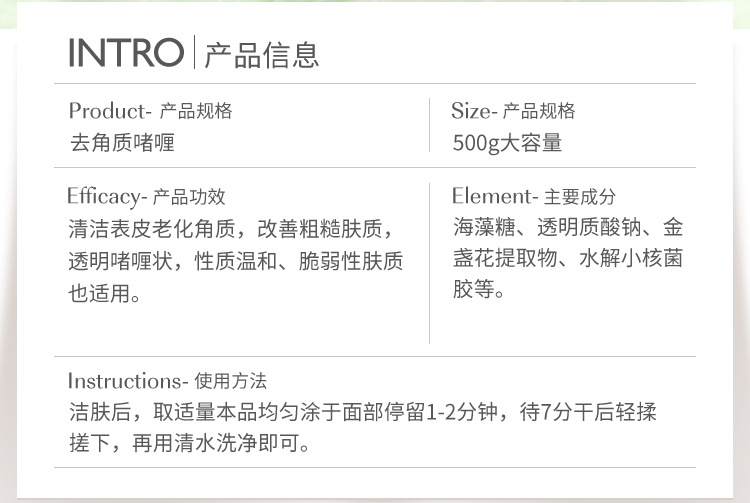Select the Instructions- 使用方法 label
Image resolution: width=750 pixels, height=503 pixels.
167,381
